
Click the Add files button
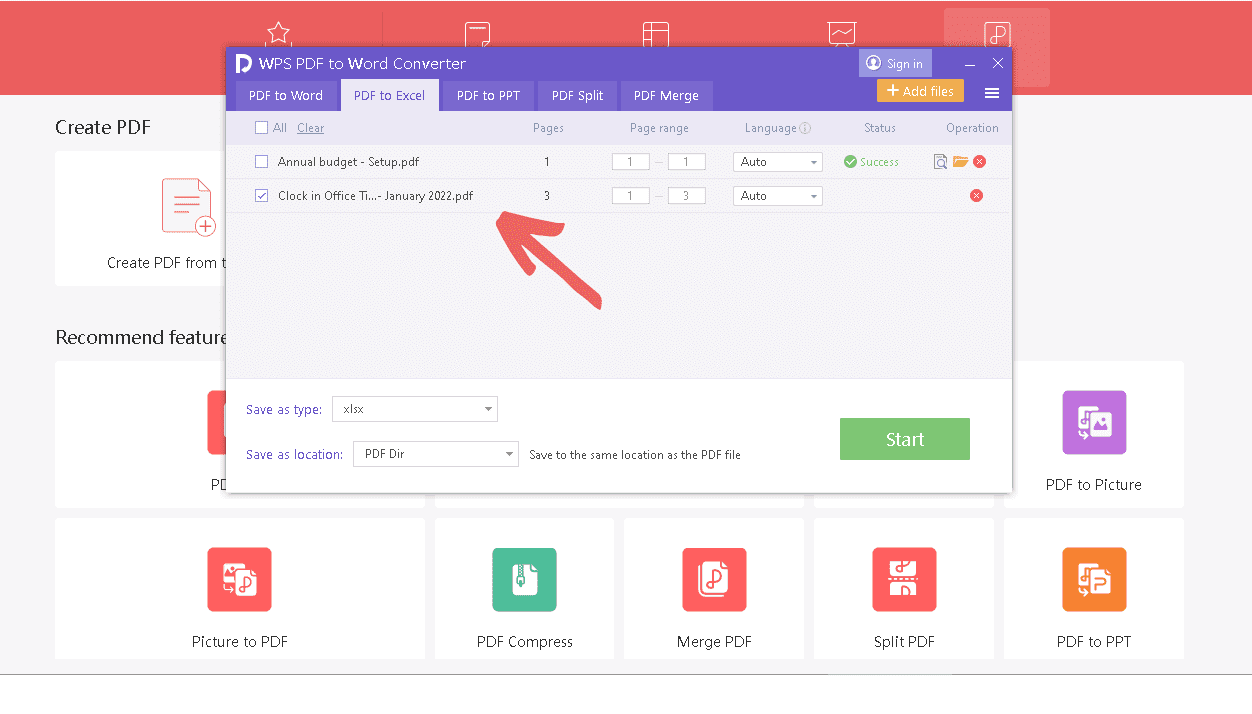pos(920,91)
